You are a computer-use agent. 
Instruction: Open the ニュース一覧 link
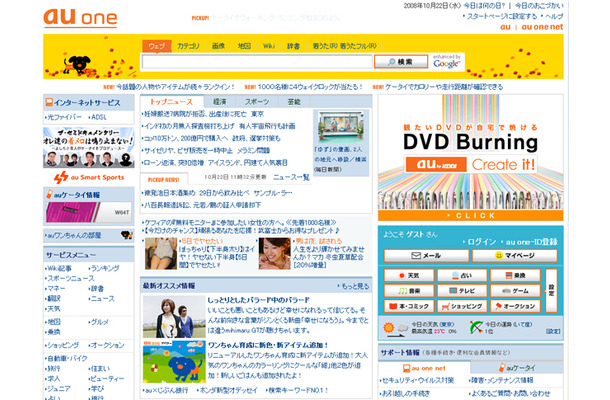tap(291, 177)
